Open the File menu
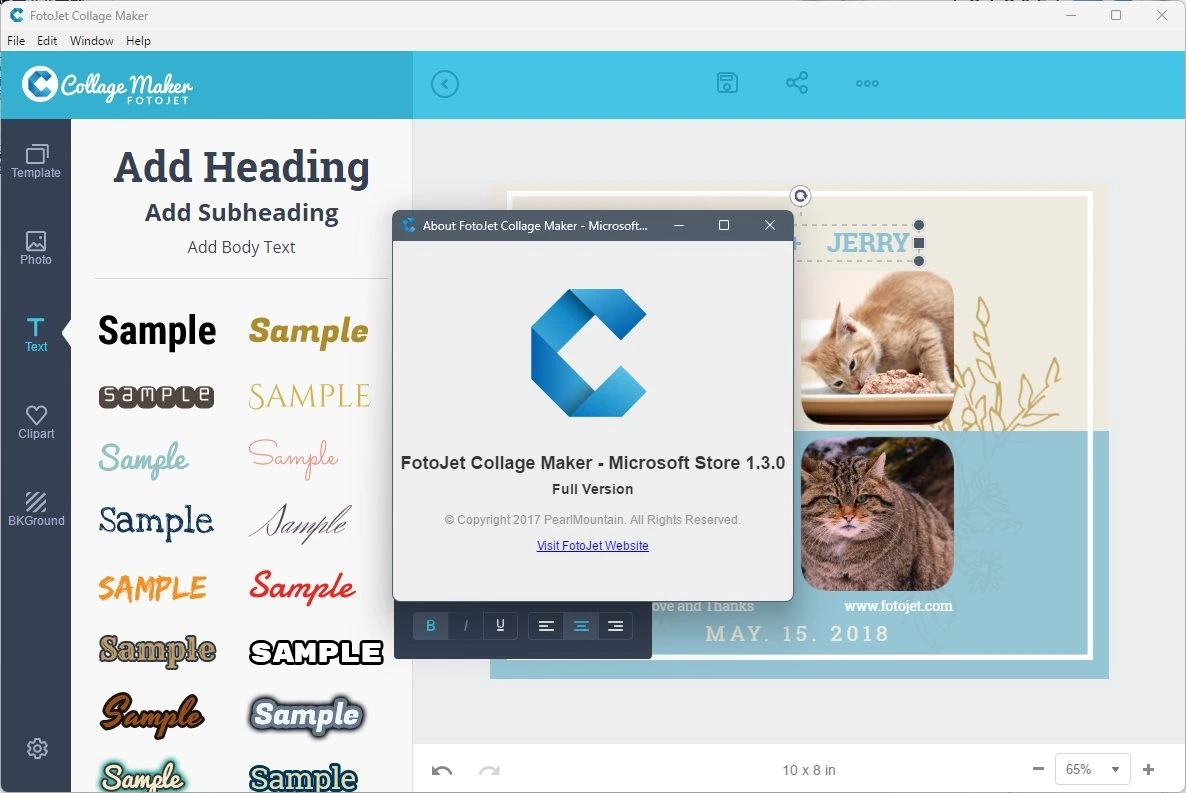 point(16,41)
